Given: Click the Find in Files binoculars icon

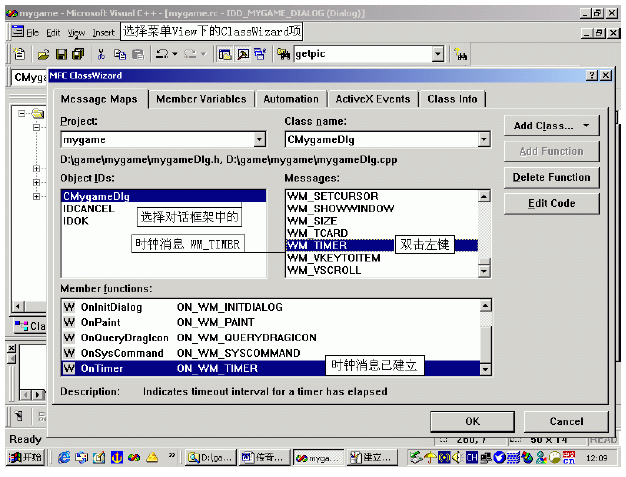Looking at the screenshot, I should 283,54.
